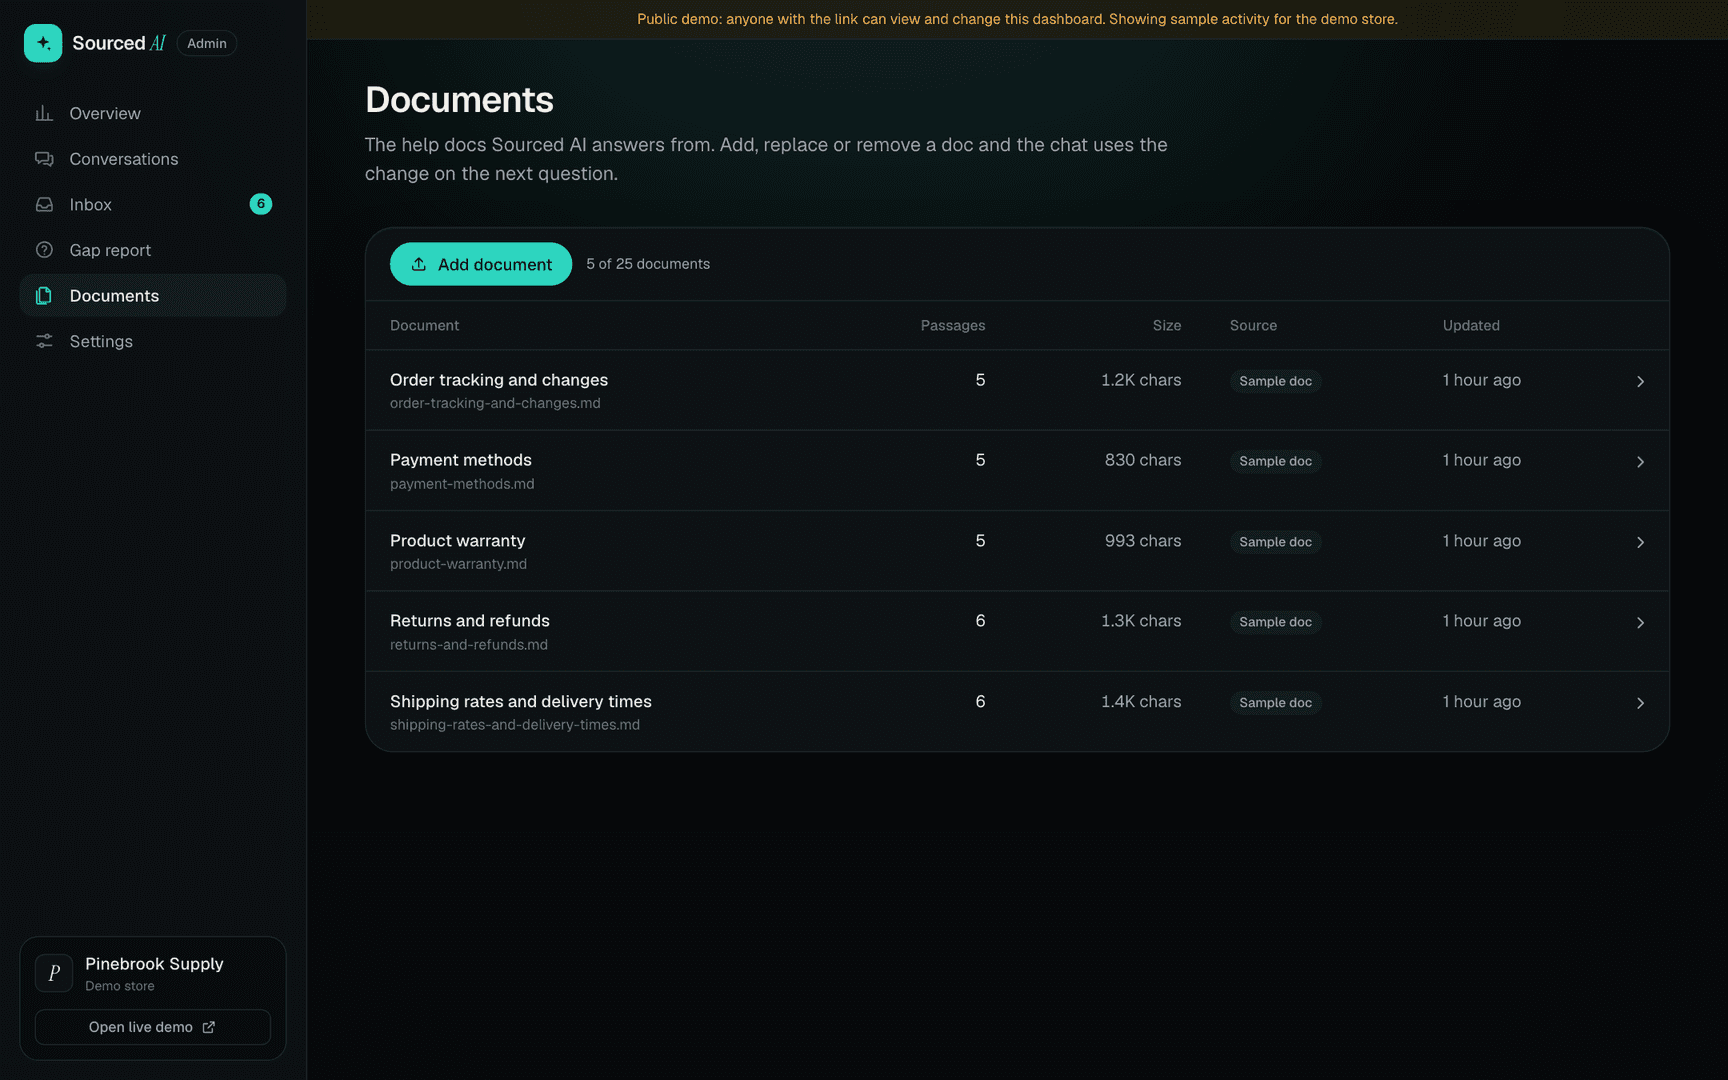Click 1 hour ago in Returns and refunds row
This screenshot has width=1728, height=1080.
1482,621
